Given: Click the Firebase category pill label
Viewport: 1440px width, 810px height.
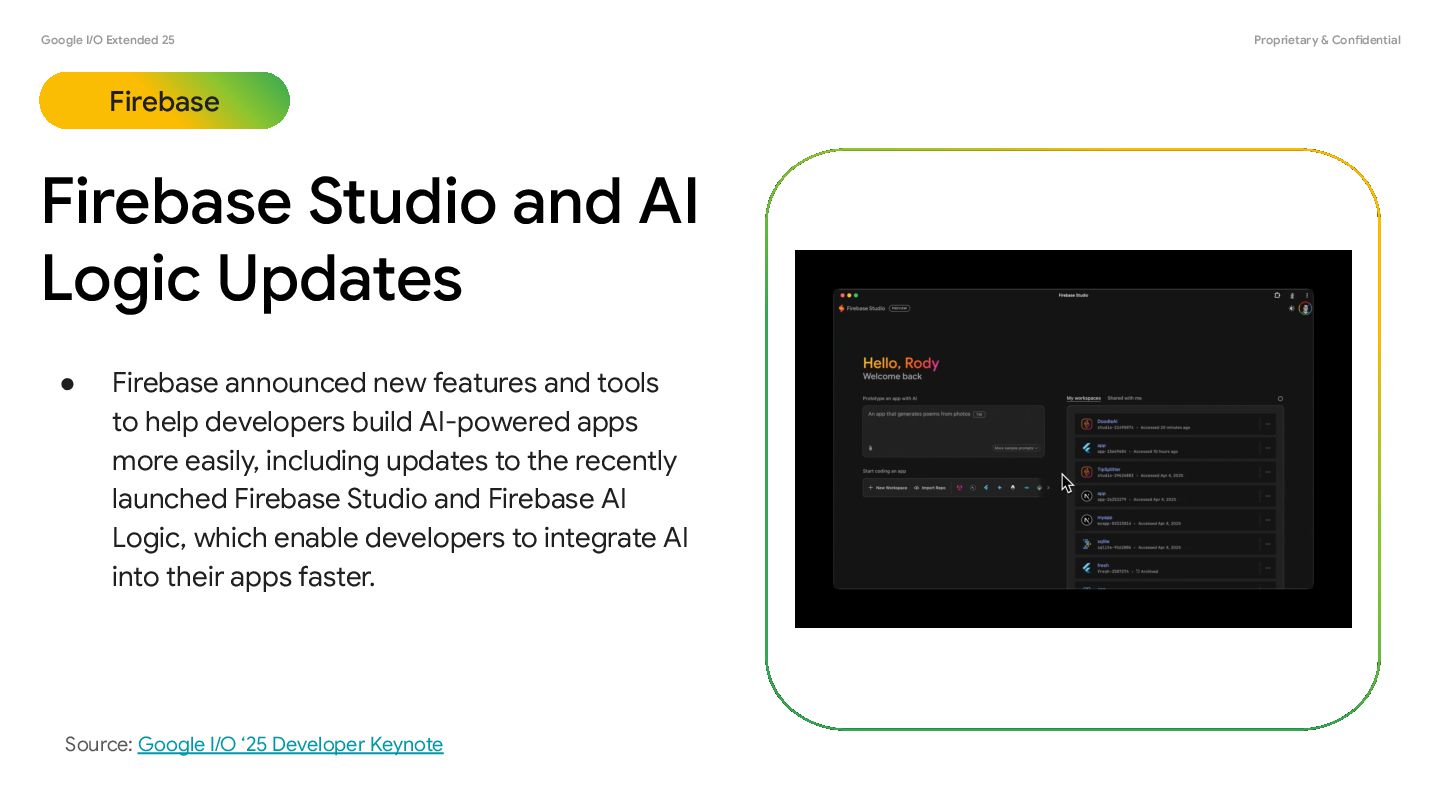Looking at the screenshot, I should click(x=164, y=101).
